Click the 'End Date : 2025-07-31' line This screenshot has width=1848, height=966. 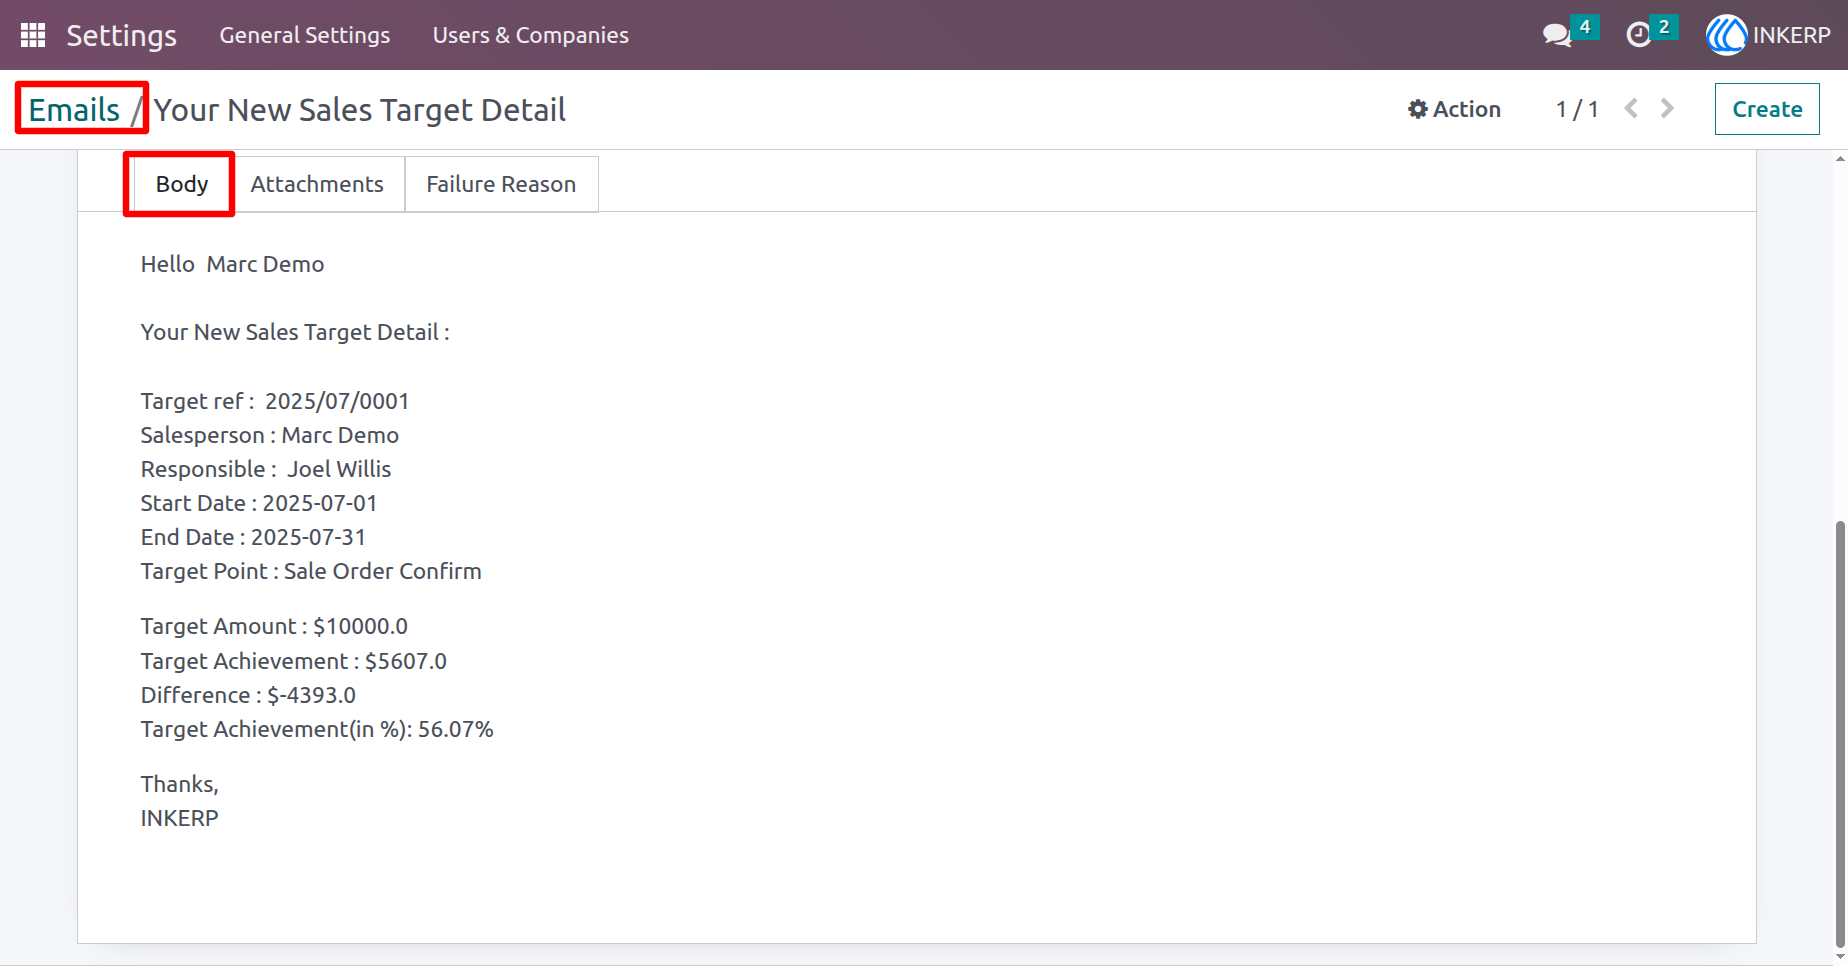click(x=253, y=537)
